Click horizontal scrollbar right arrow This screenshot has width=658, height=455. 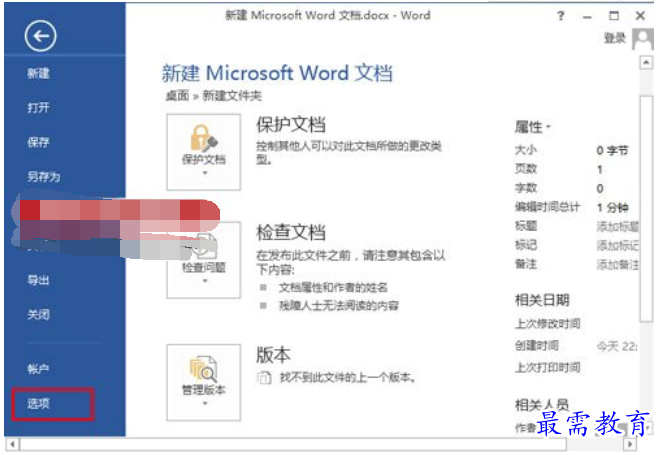point(629,444)
